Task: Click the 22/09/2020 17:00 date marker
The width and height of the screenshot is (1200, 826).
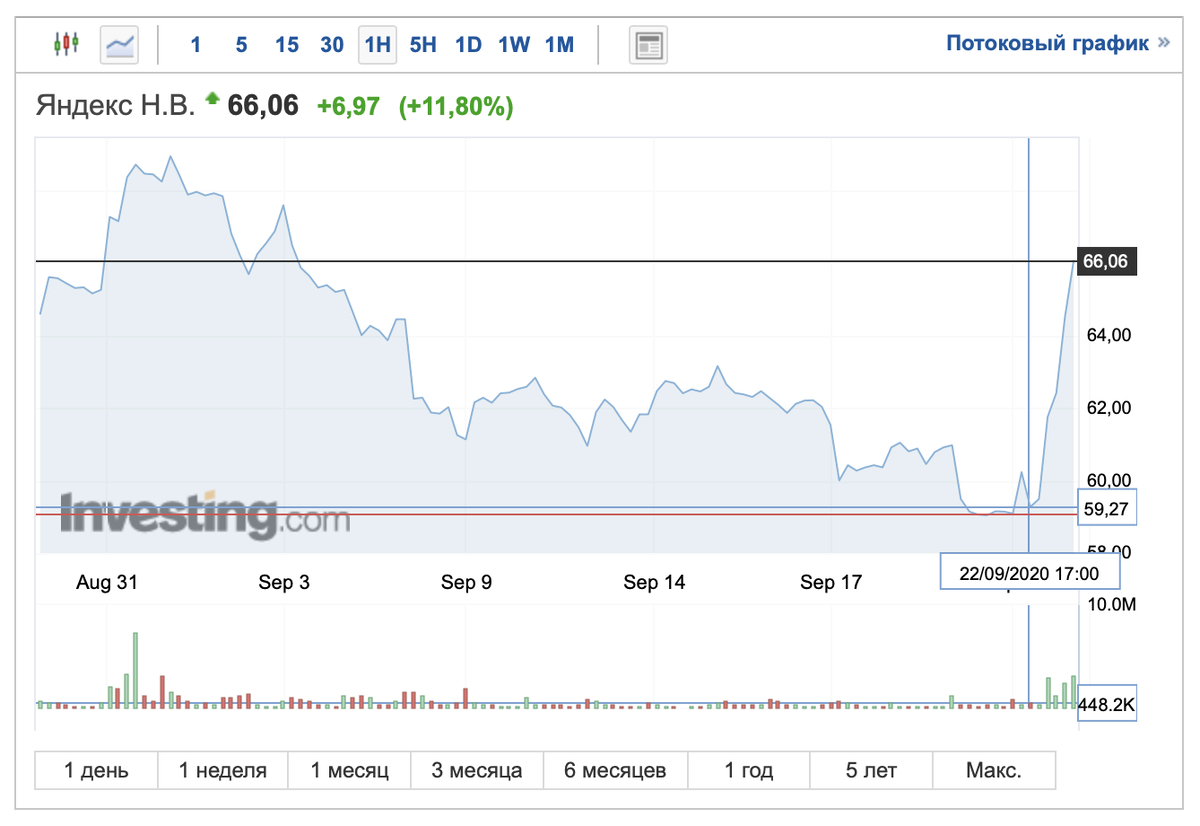Action: click(1030, 572)
